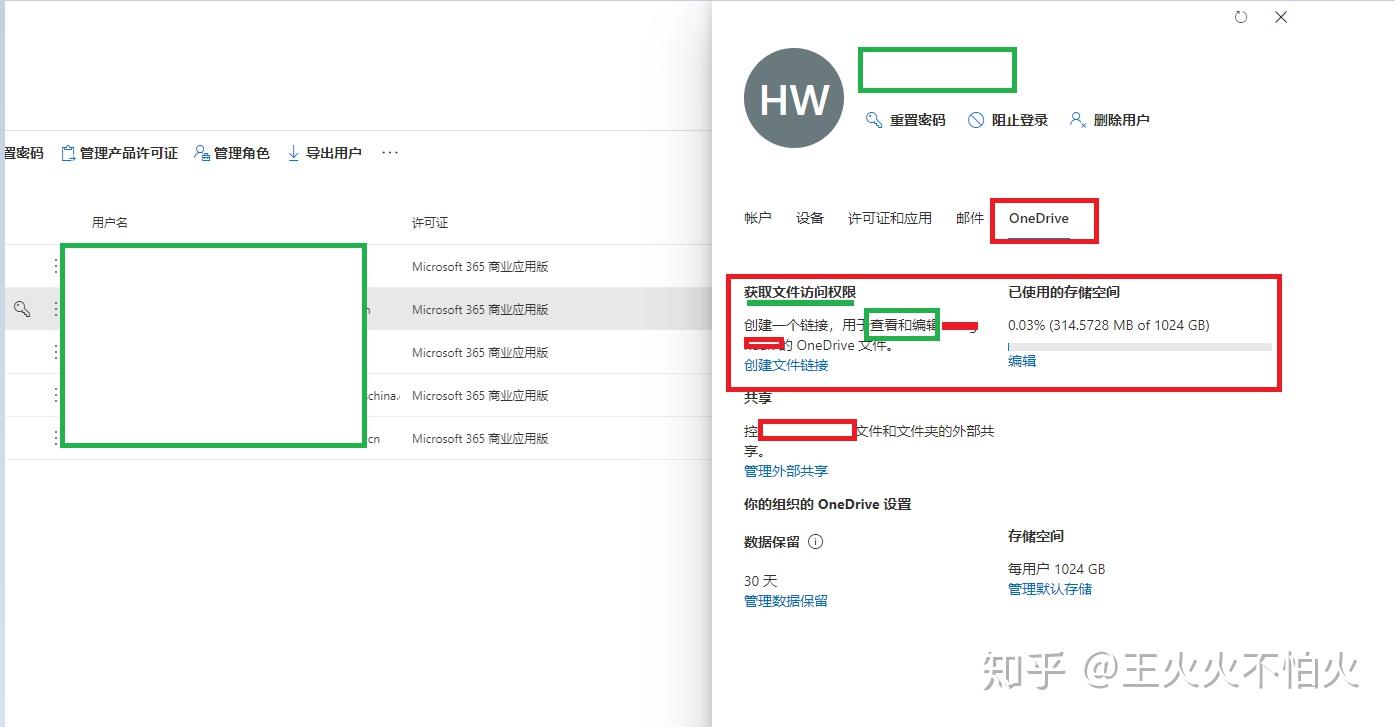Click the 0.03% (314.5728 MB of 1024 GB) text
The height and width of the screenshot is (727, 1395).
(x=1109, y=325)
